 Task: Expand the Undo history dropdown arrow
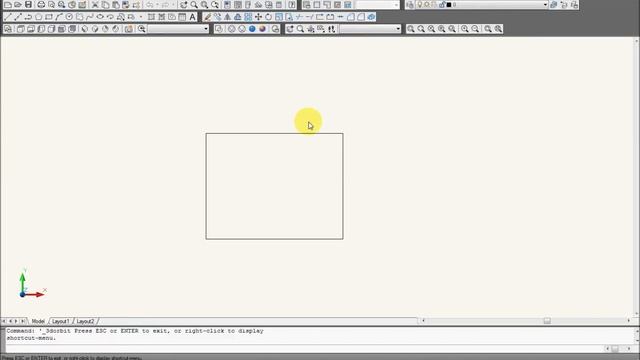(158, 5)
